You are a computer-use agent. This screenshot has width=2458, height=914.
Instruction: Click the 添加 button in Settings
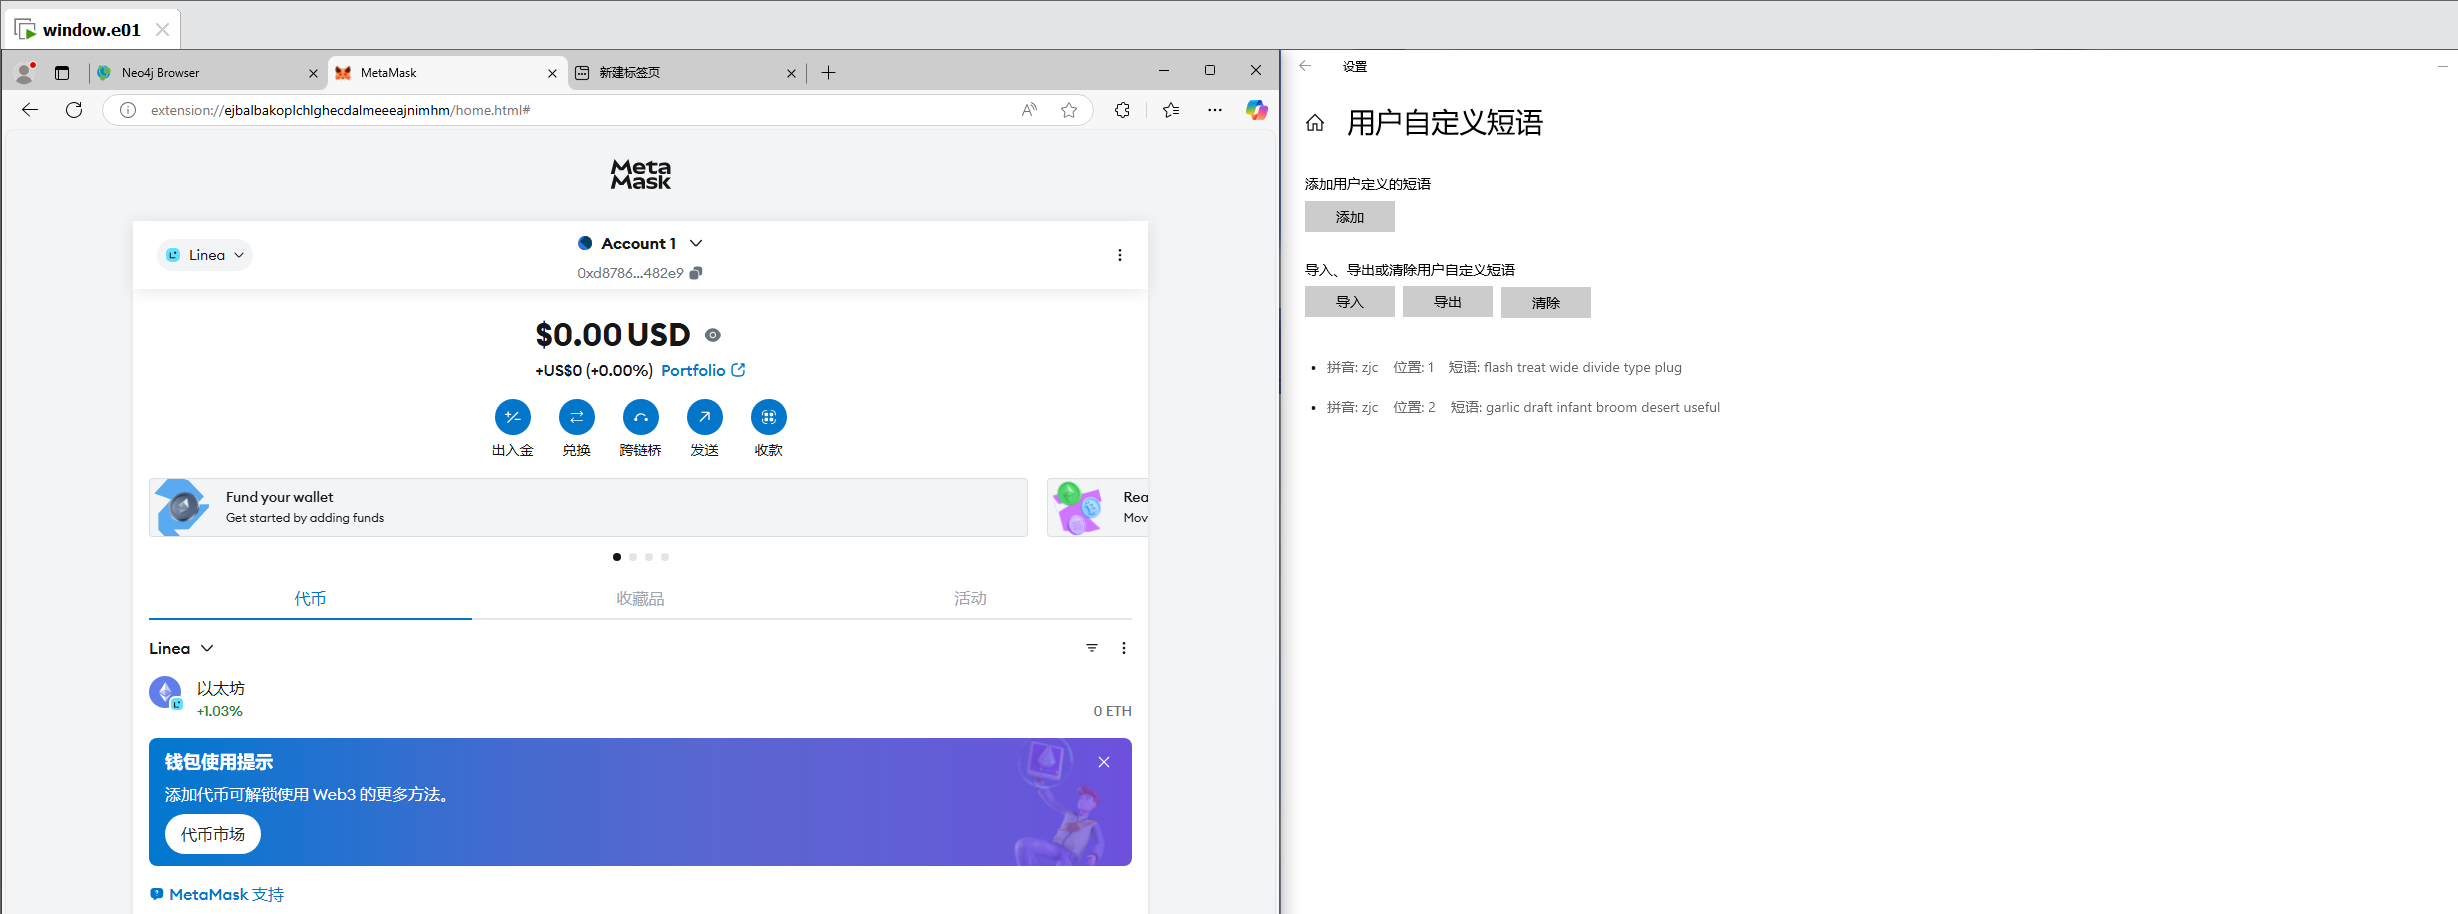tap(1349, 217)
